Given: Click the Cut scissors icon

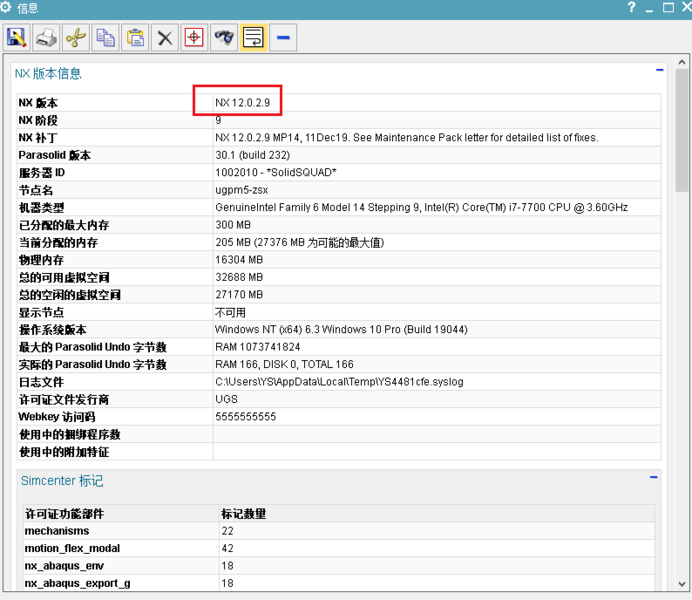Looking at the screenshot, I should [x=76, y=38].
